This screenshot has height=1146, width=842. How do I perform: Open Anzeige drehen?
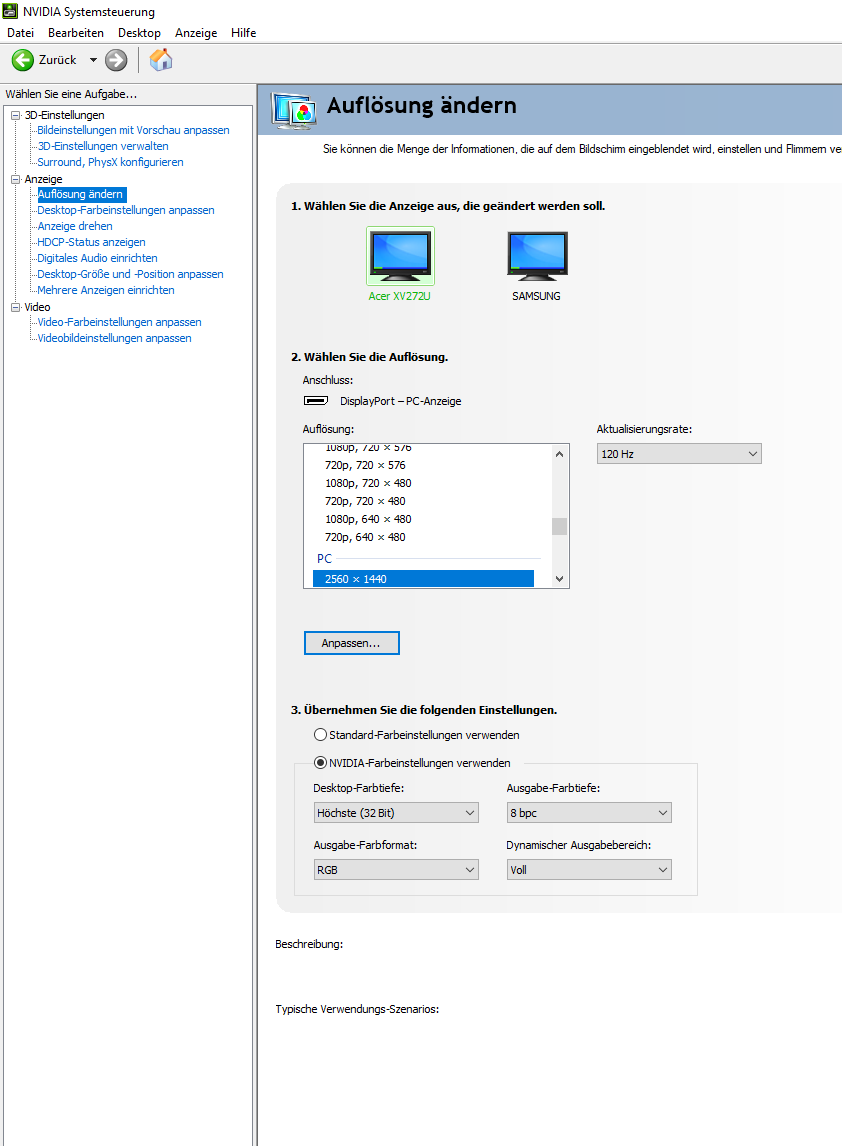point(75,227)
